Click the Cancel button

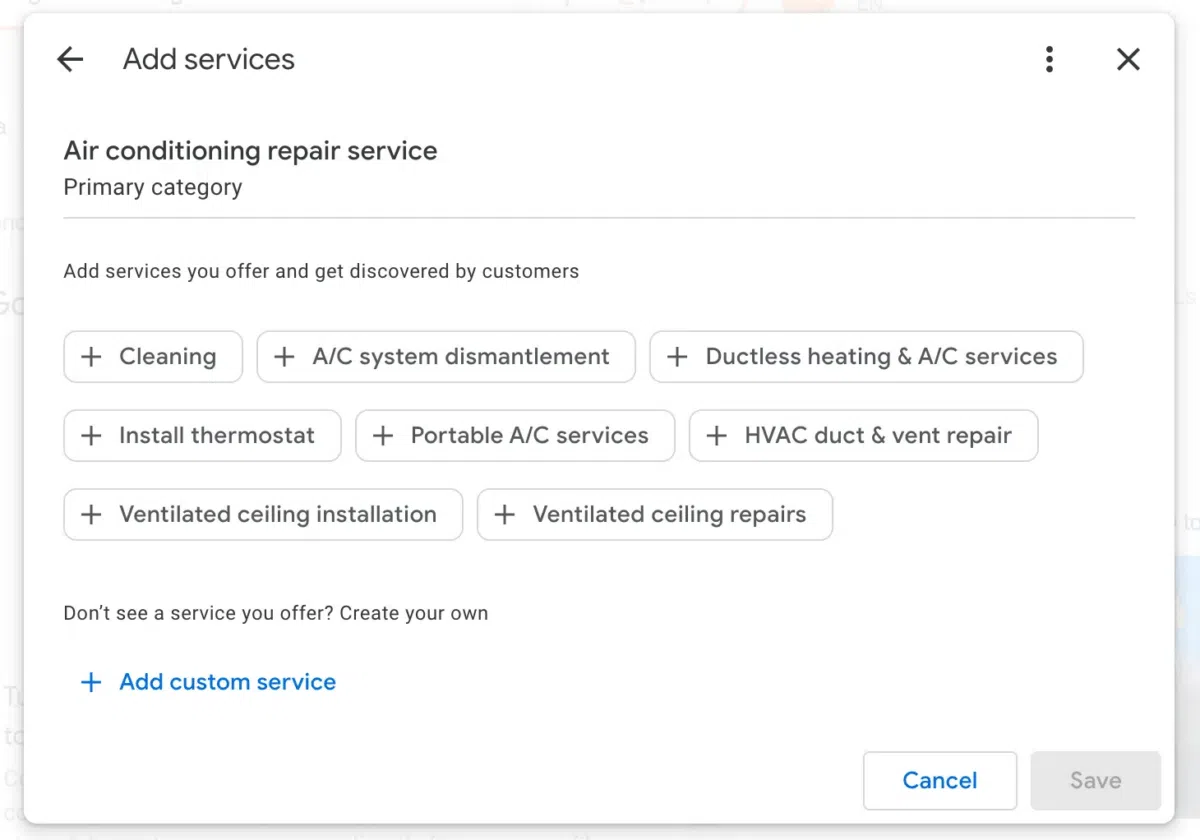pyautogui.click(x=939, y=780)
